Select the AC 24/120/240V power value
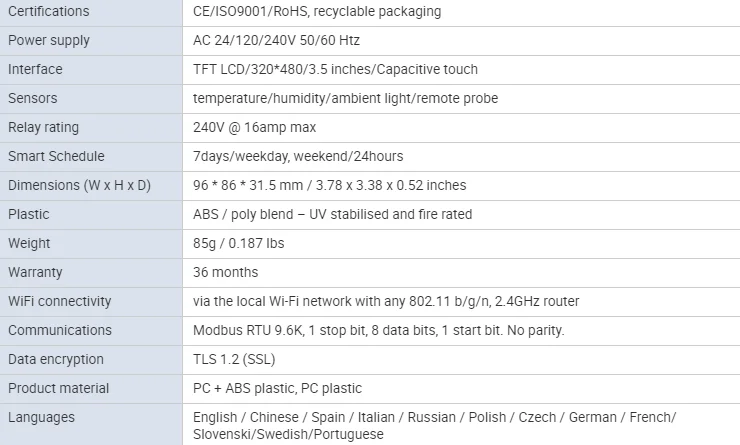The width and height of the screenshot is (740, 445). point(276,41)
